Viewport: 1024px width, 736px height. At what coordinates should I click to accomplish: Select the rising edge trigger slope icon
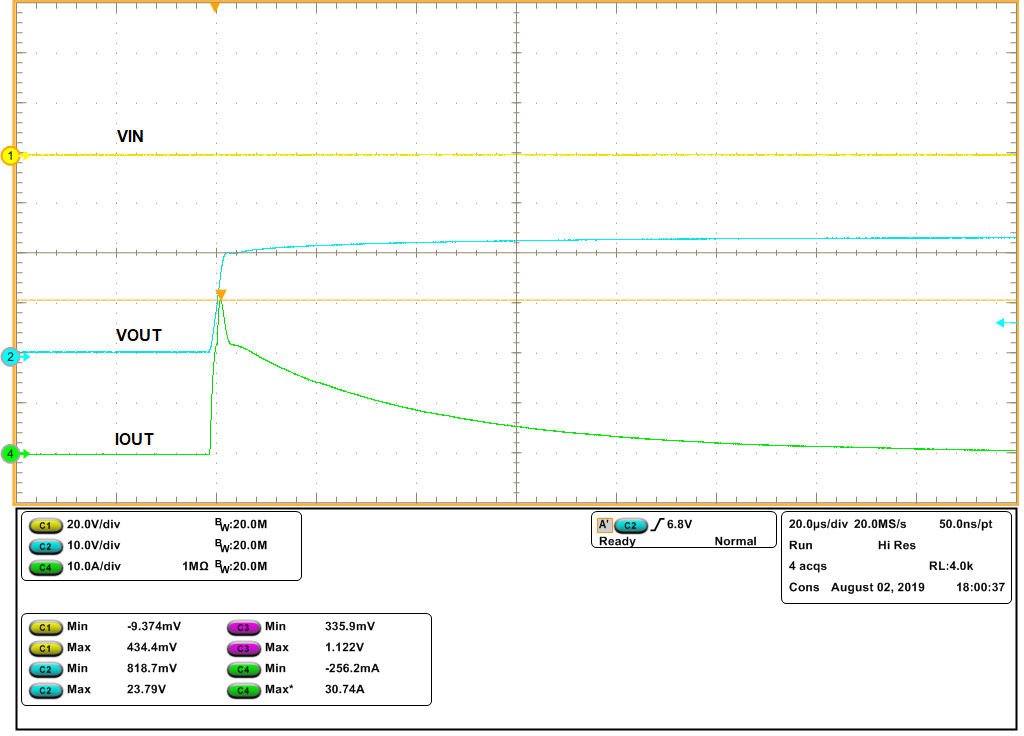coord(657,524)
